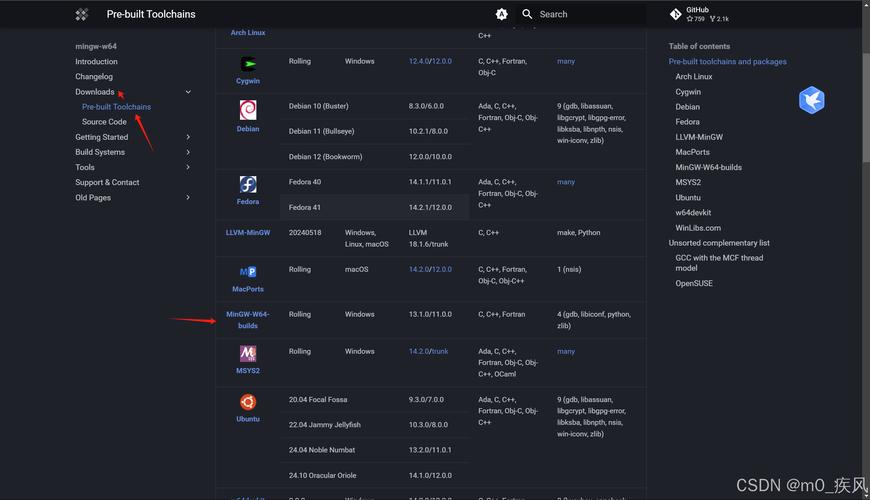Open the MacPorts text link in table

click(x=248, y=289)
